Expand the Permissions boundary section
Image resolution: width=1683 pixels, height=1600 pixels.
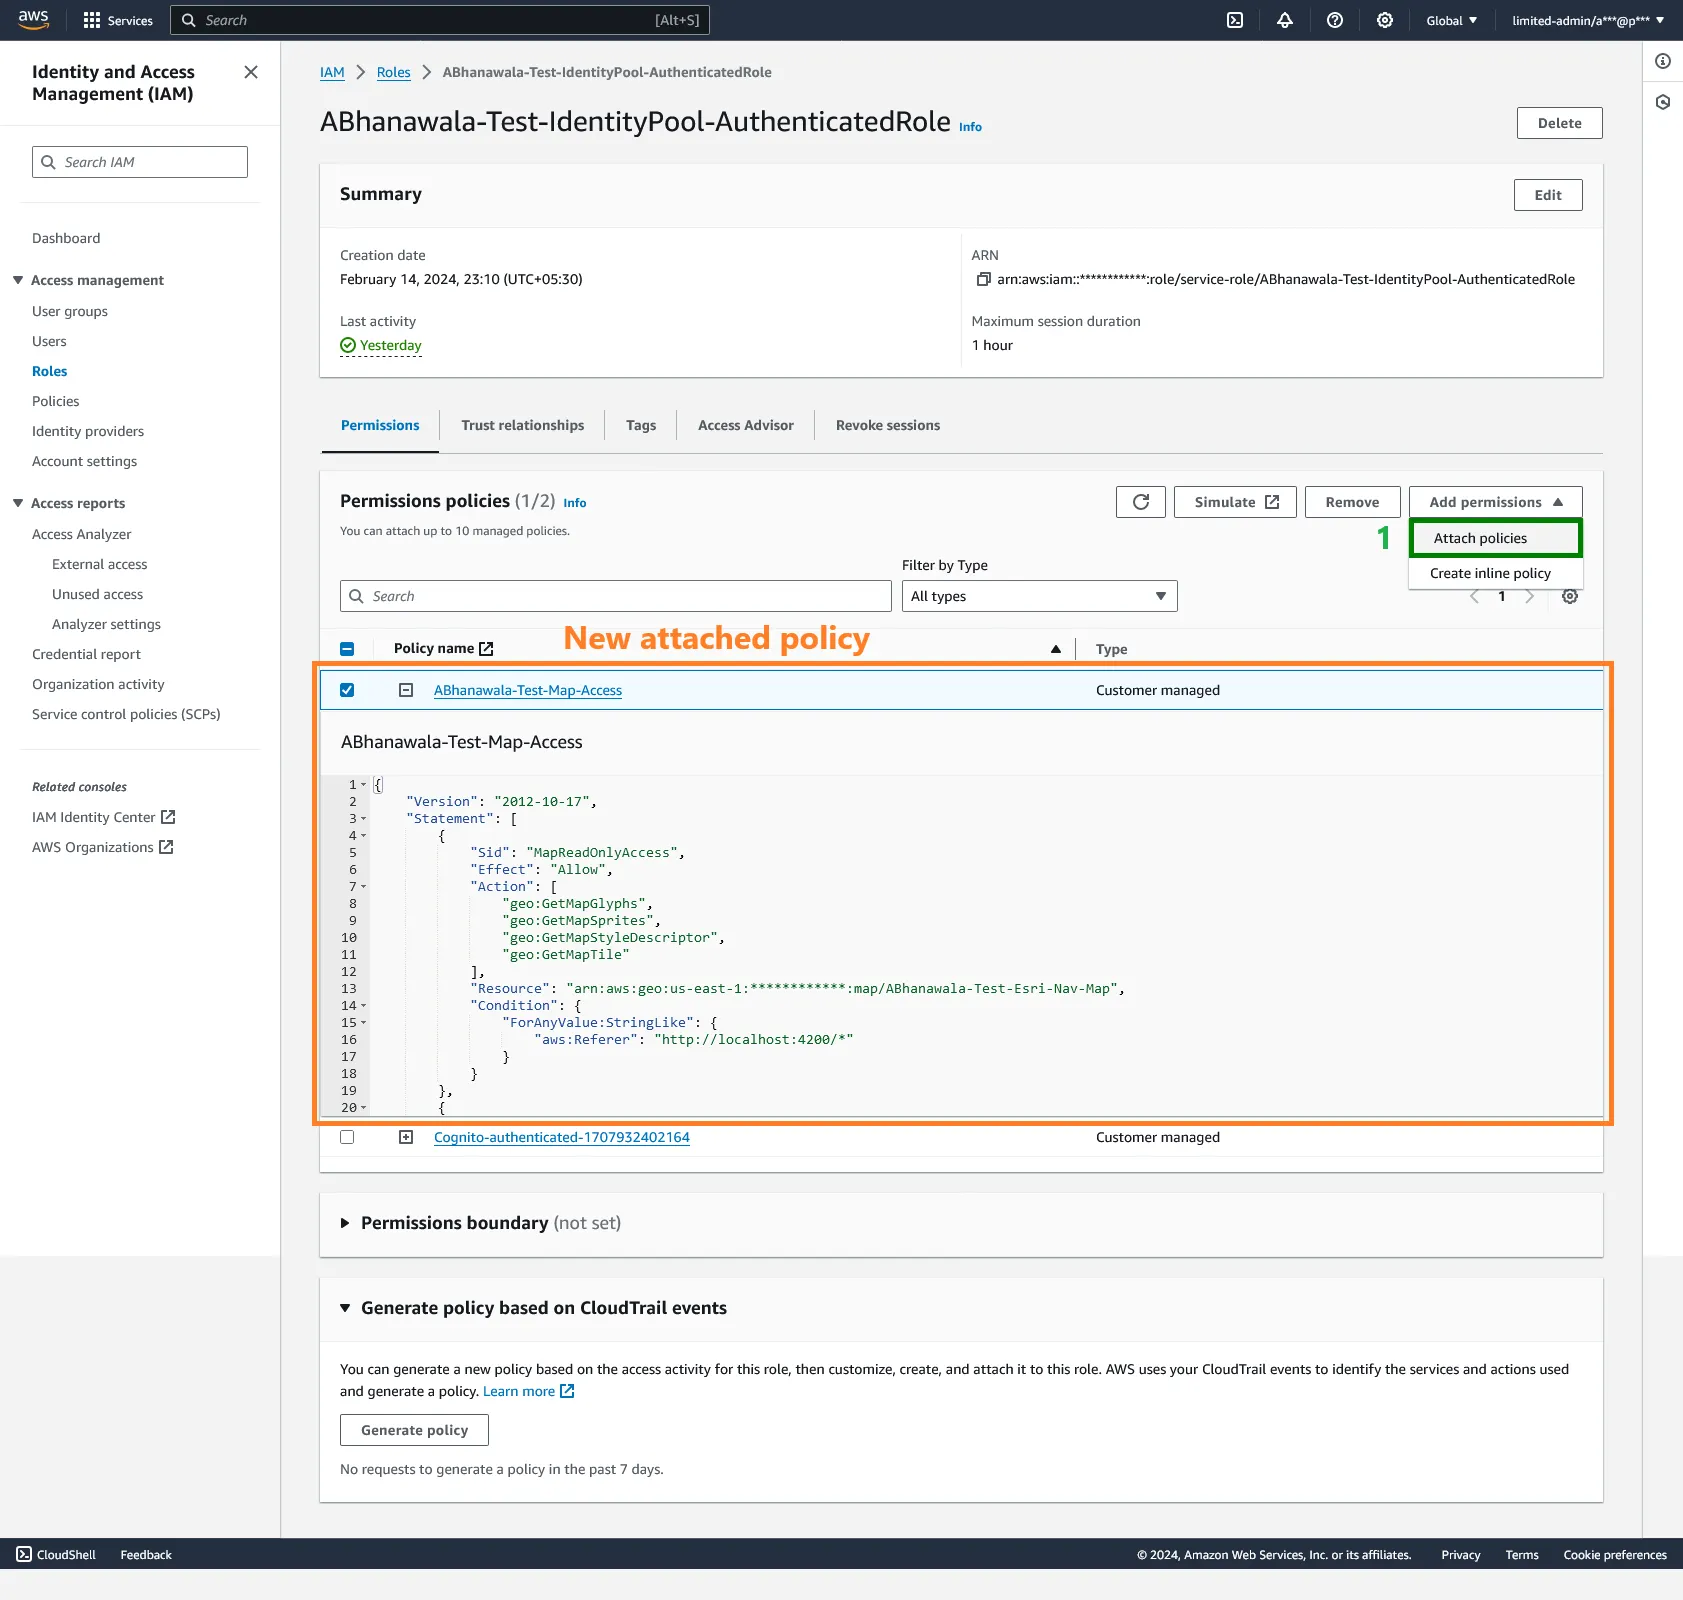345,1223
